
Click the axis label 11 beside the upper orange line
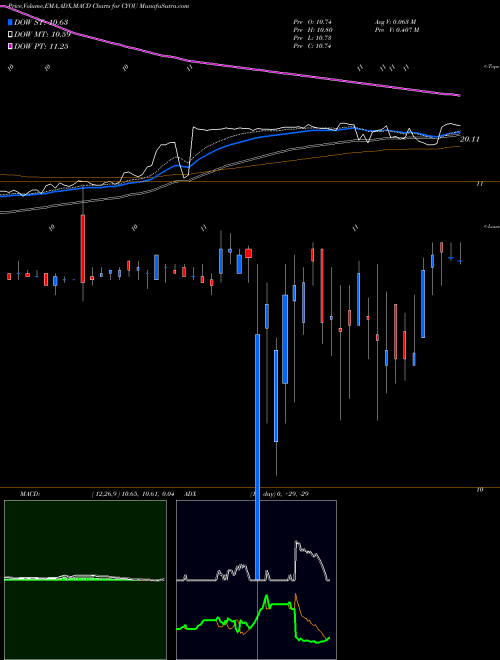click(479, 184)
